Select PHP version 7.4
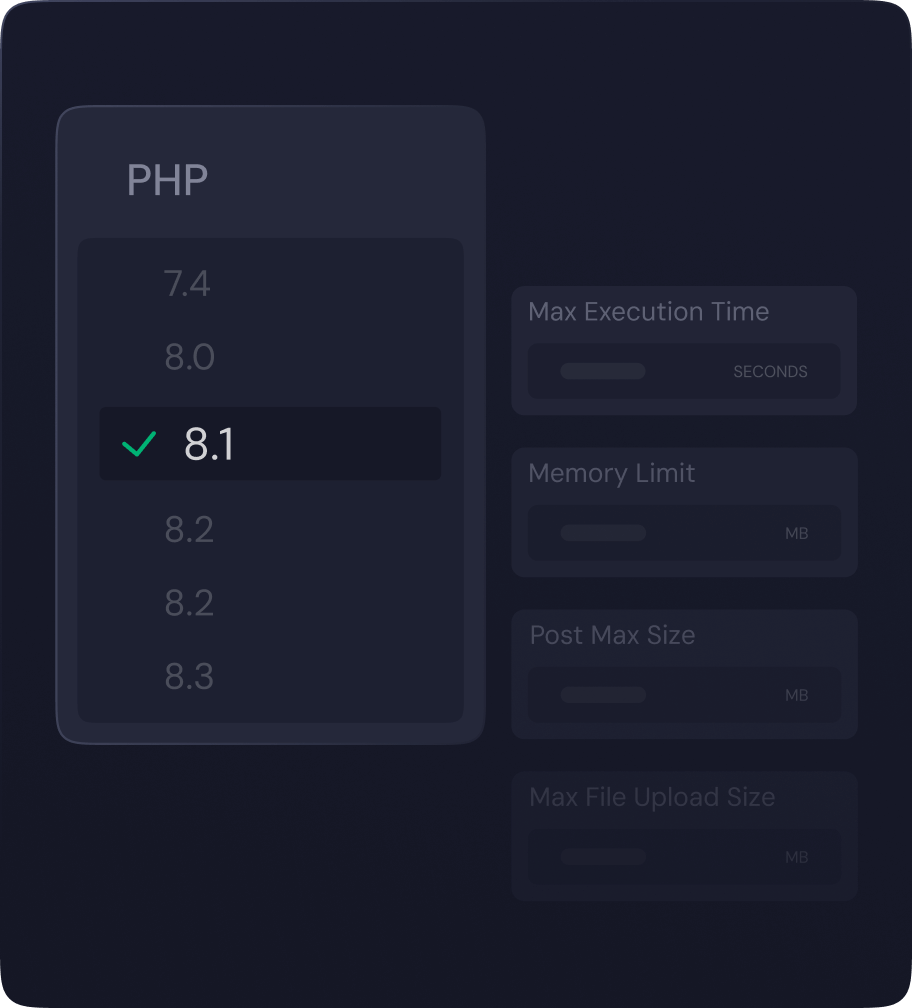 187,285
